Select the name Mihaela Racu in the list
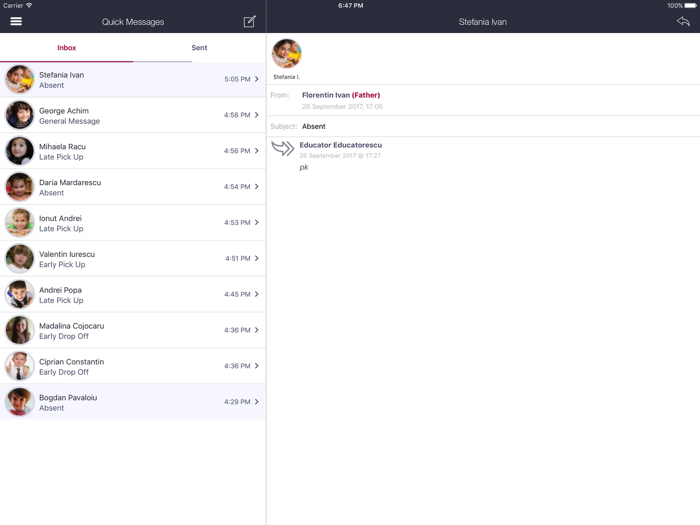Screen dimensions: 700x525 pyautogui.click(x=62, y=146)
